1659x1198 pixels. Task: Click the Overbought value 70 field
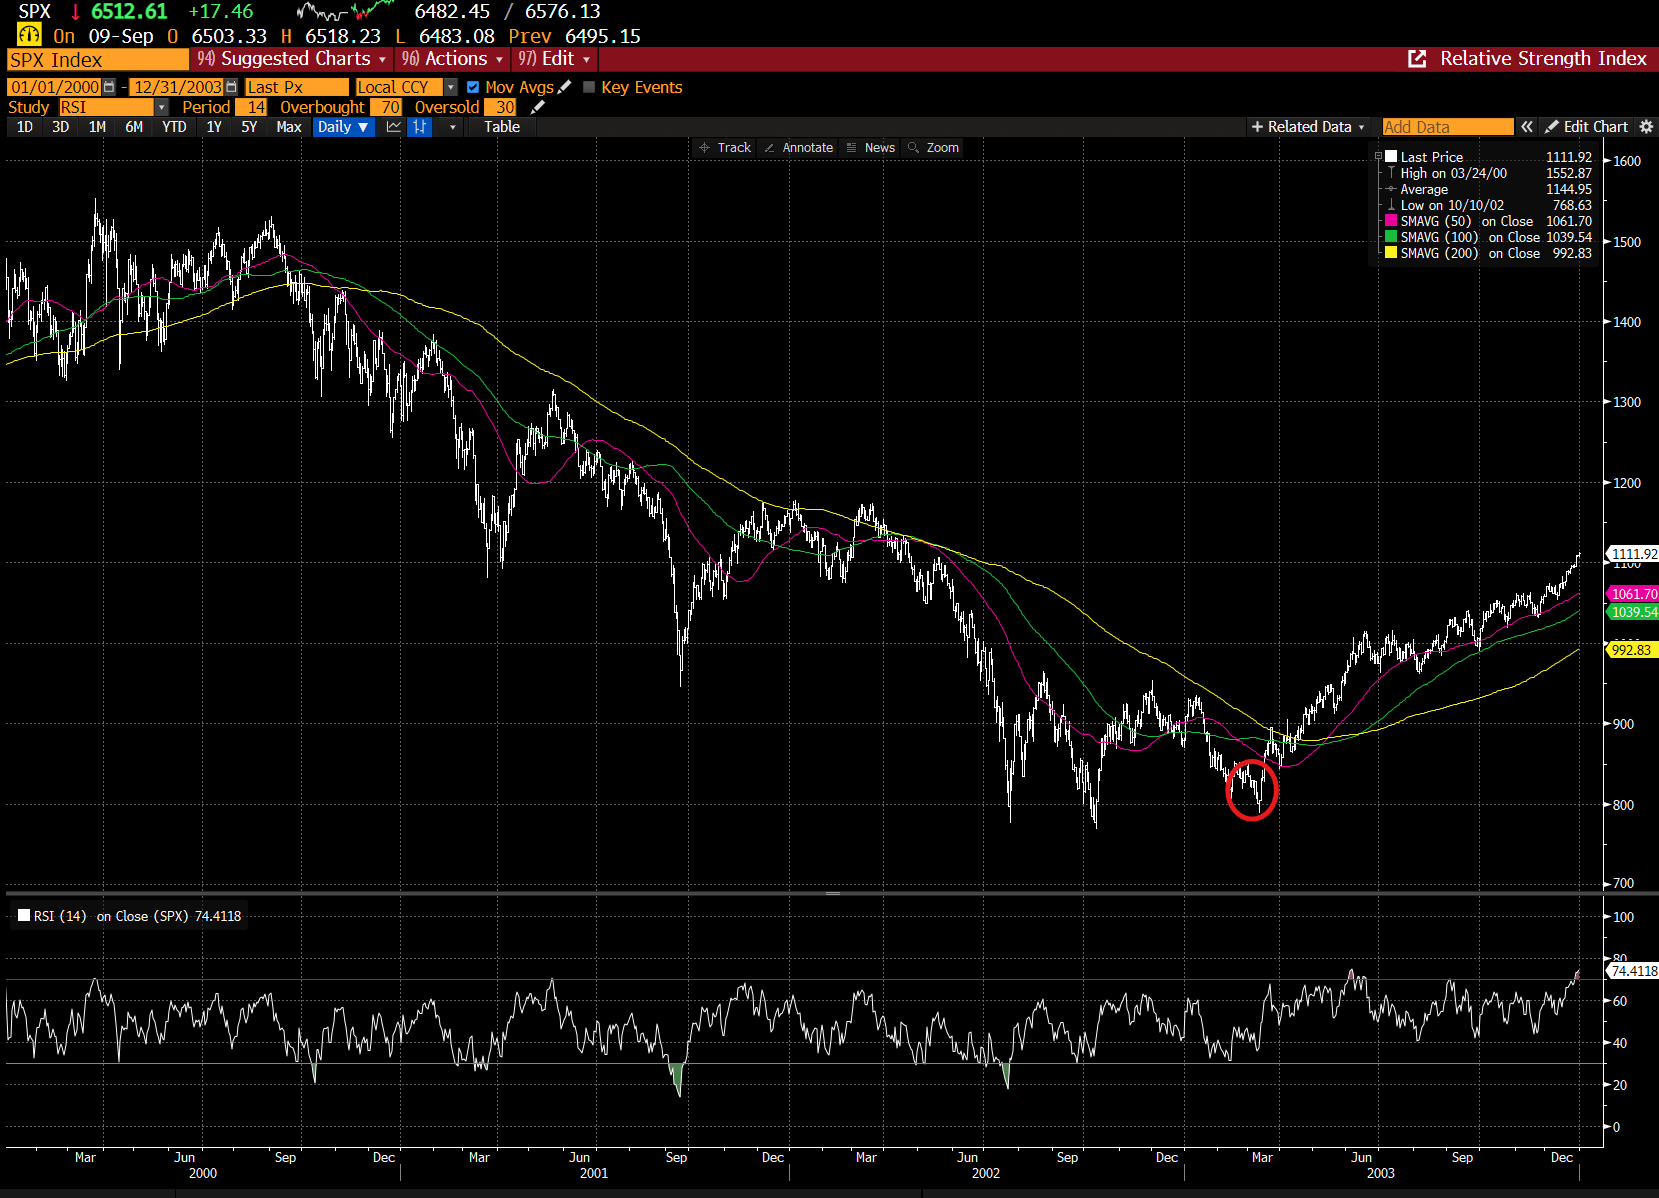click(385, 107)
